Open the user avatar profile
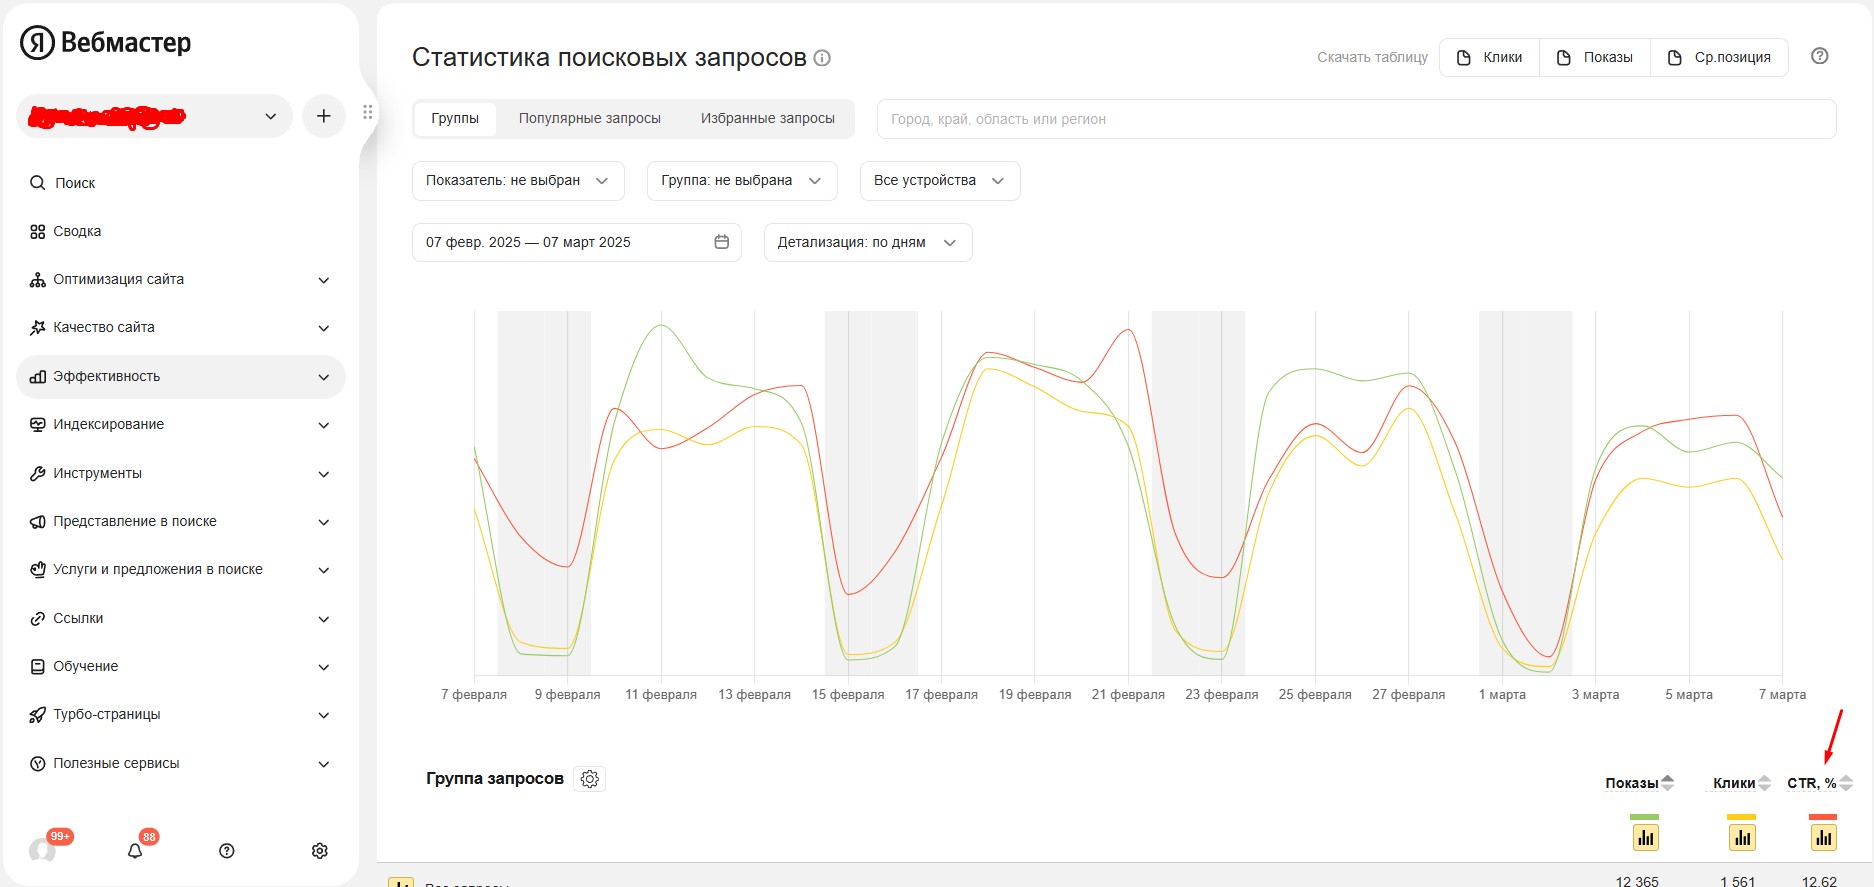This screenshot has width=1874, height=887. [42, 851]
